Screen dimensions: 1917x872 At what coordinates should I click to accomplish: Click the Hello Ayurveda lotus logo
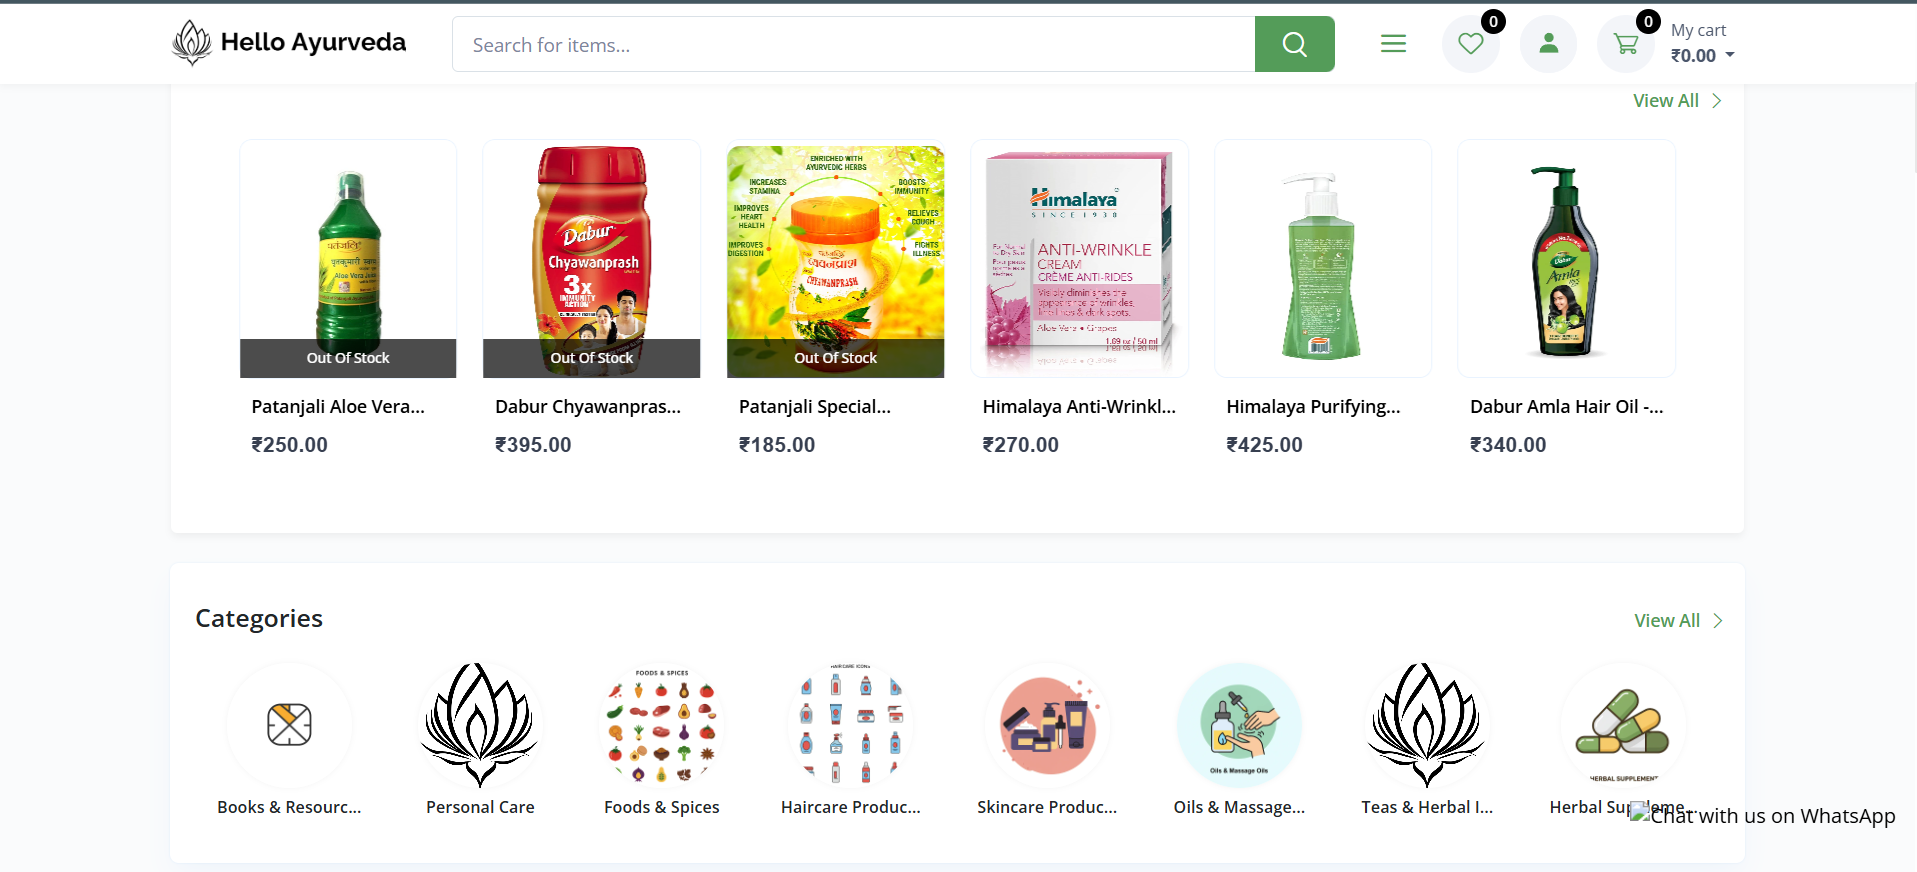coord(191,42)
